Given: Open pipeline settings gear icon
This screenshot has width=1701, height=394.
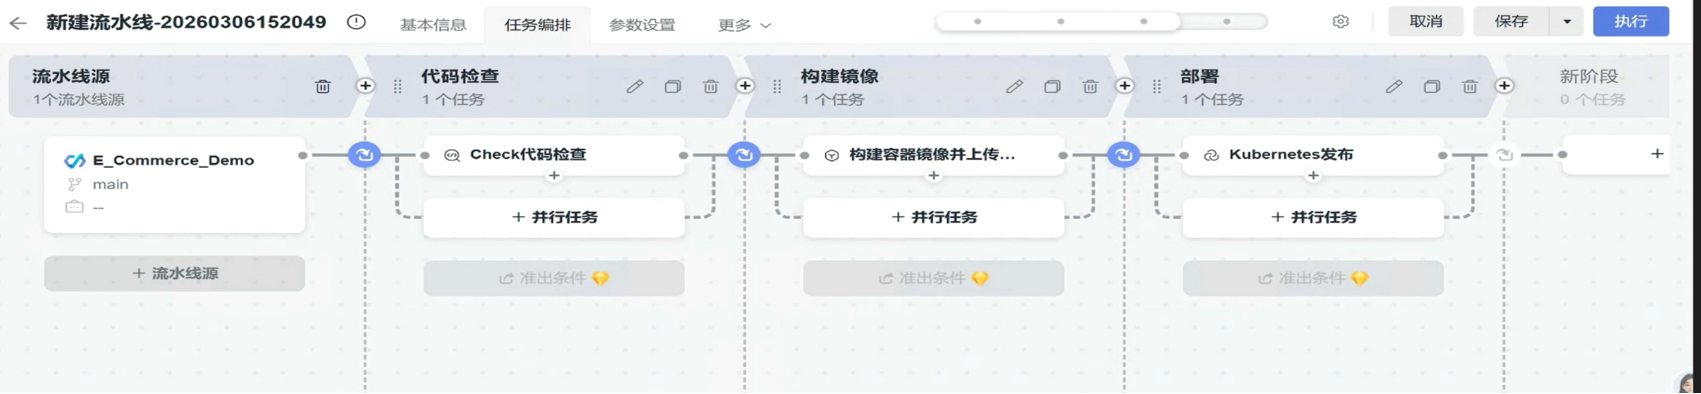Looking at the screenshot, I should pos(1340,22).
